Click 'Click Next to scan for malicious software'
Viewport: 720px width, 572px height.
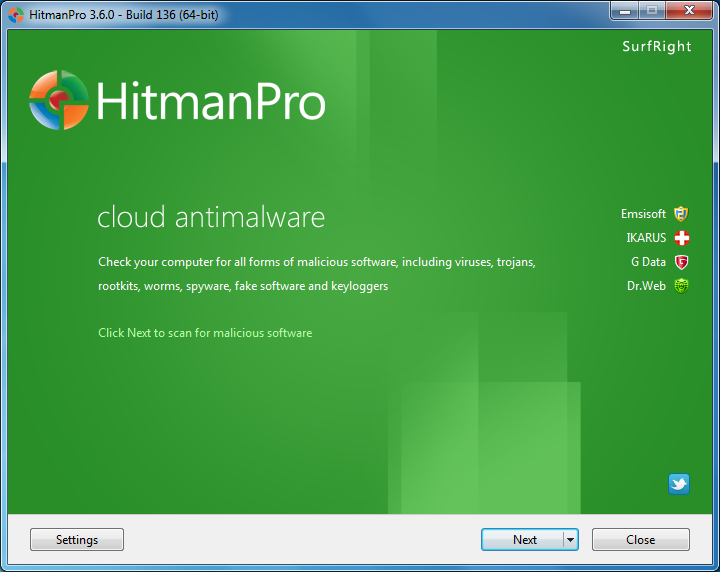[x=205, y=333]
